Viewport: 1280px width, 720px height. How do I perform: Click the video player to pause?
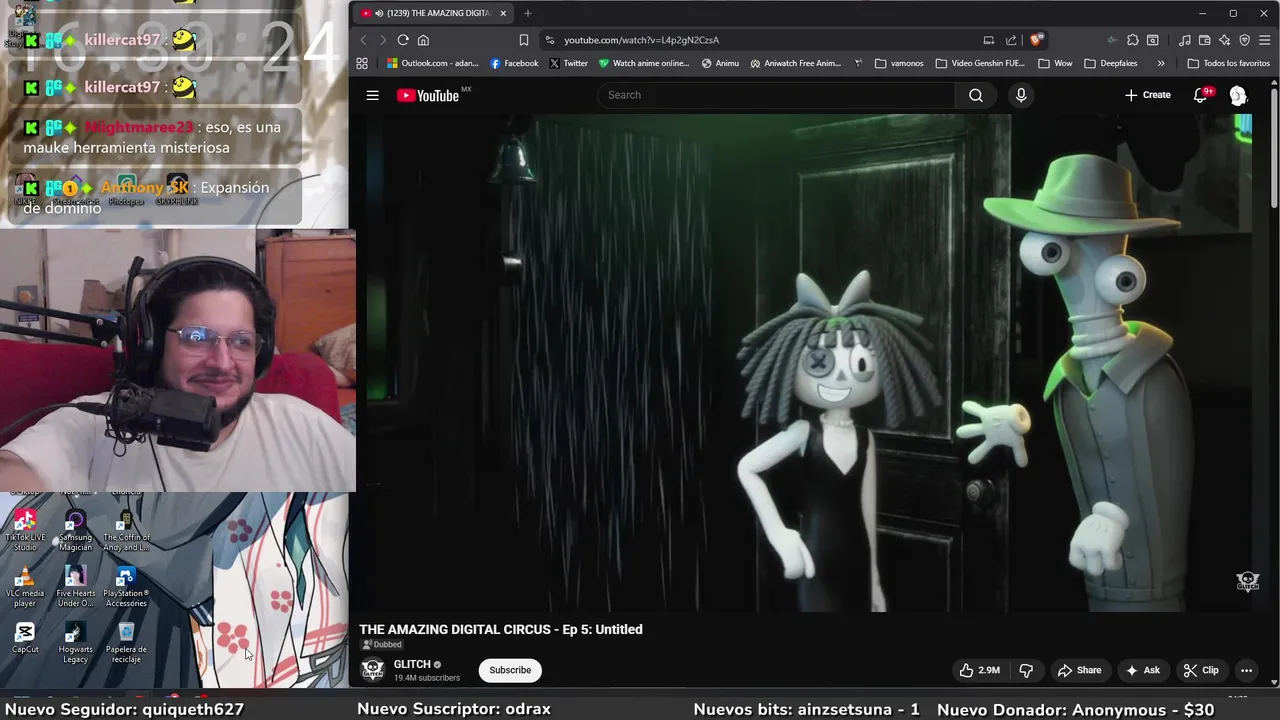(x=805, y=362)
